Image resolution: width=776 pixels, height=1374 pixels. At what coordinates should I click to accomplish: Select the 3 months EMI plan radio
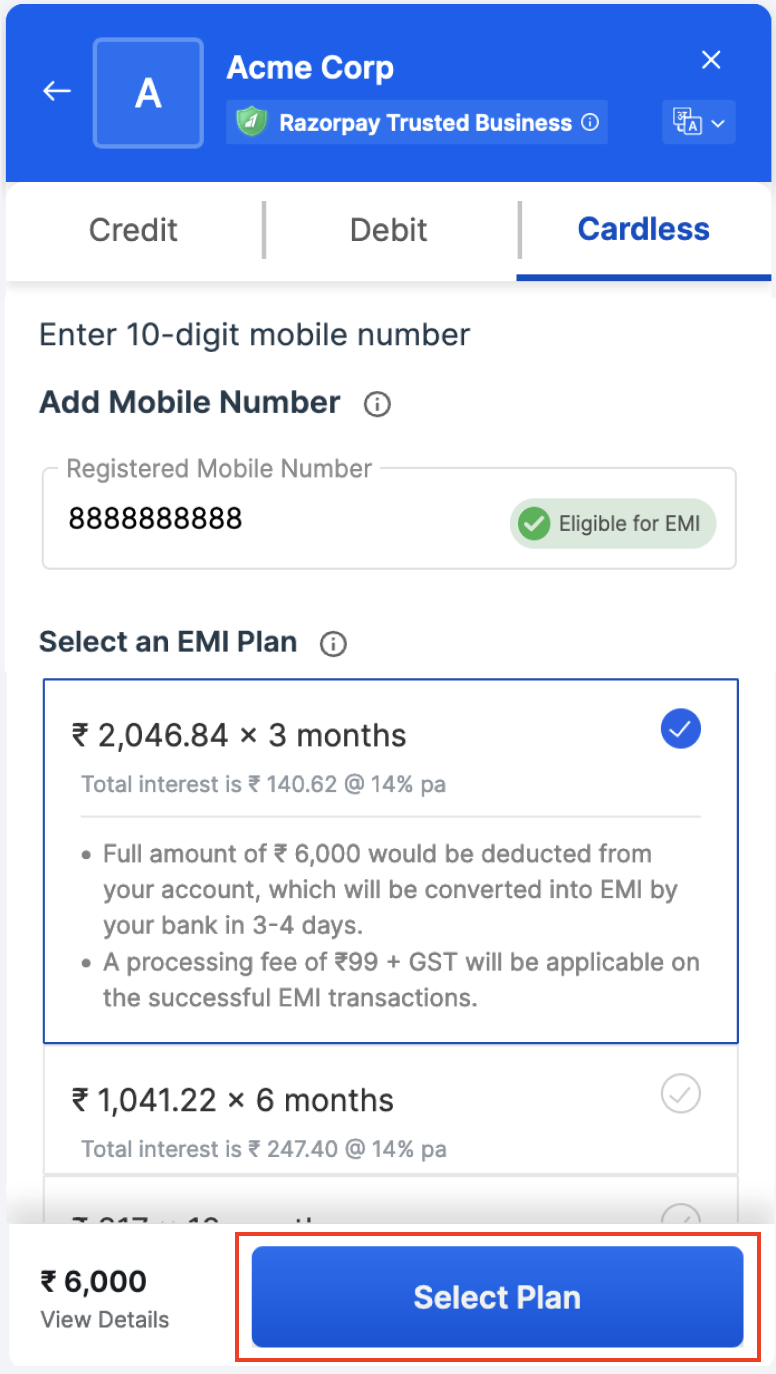tap(681, 730)
